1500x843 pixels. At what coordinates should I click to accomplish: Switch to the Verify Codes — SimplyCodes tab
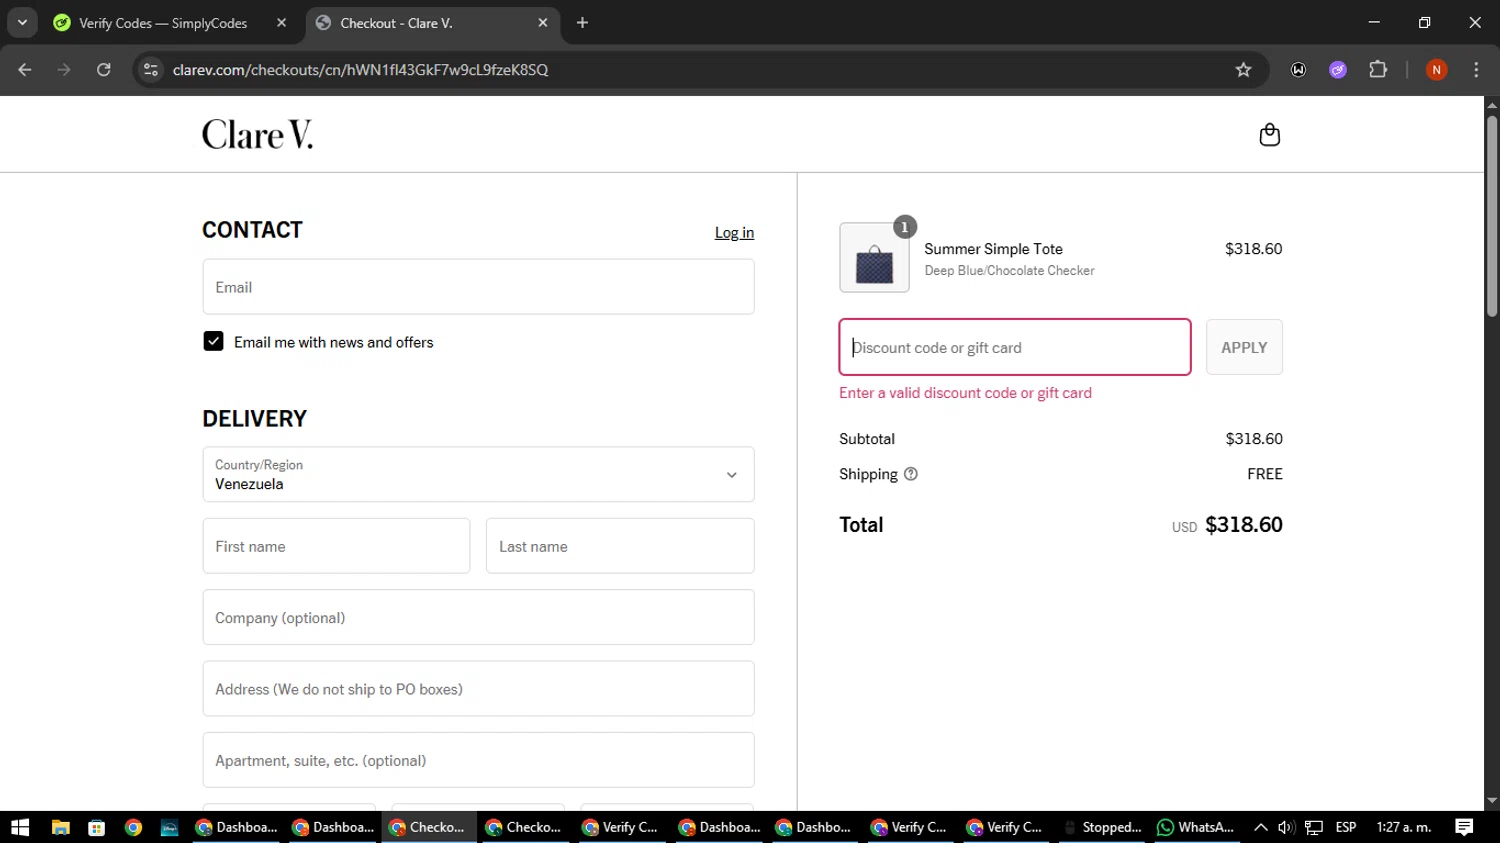(x=165, y=23)
